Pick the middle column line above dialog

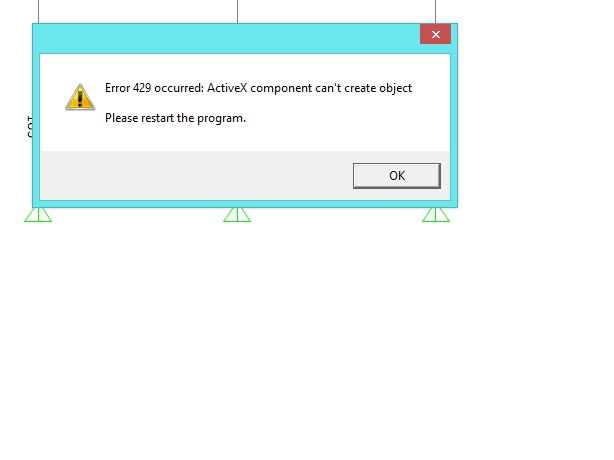[x=237, y=11]
